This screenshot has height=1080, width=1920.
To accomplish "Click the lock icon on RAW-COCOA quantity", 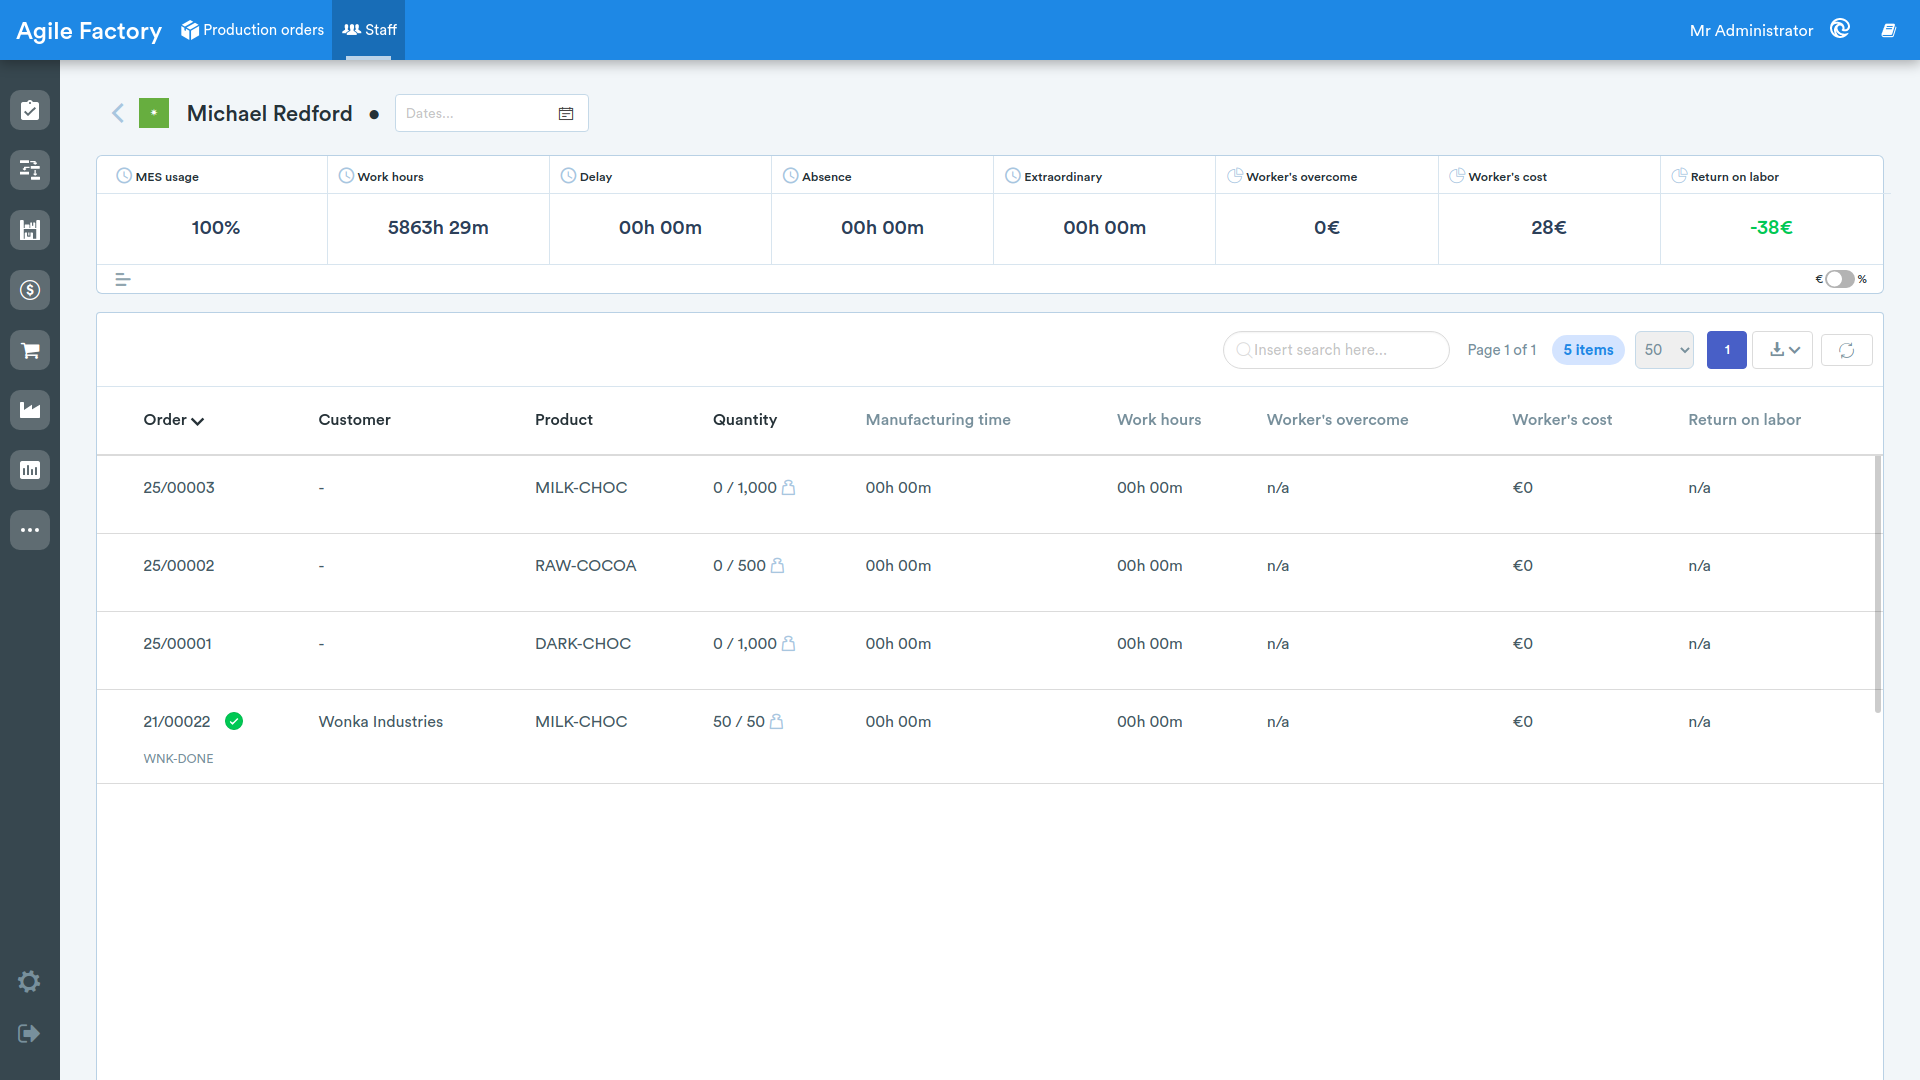I will [x=777, y=565].
